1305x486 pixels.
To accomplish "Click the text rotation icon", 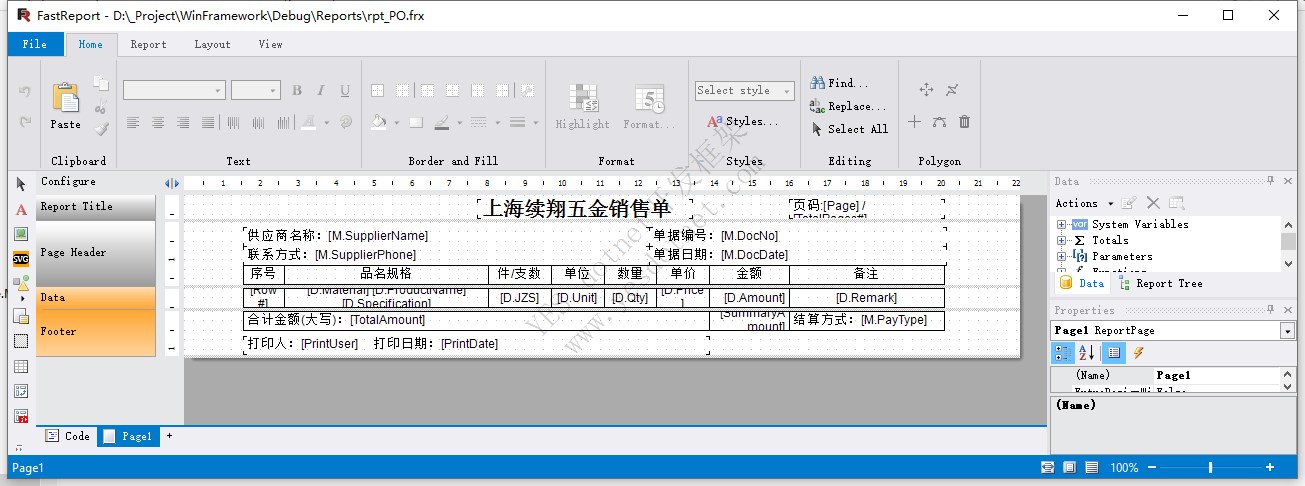I will pyautogui.click(x=346, y=123).
